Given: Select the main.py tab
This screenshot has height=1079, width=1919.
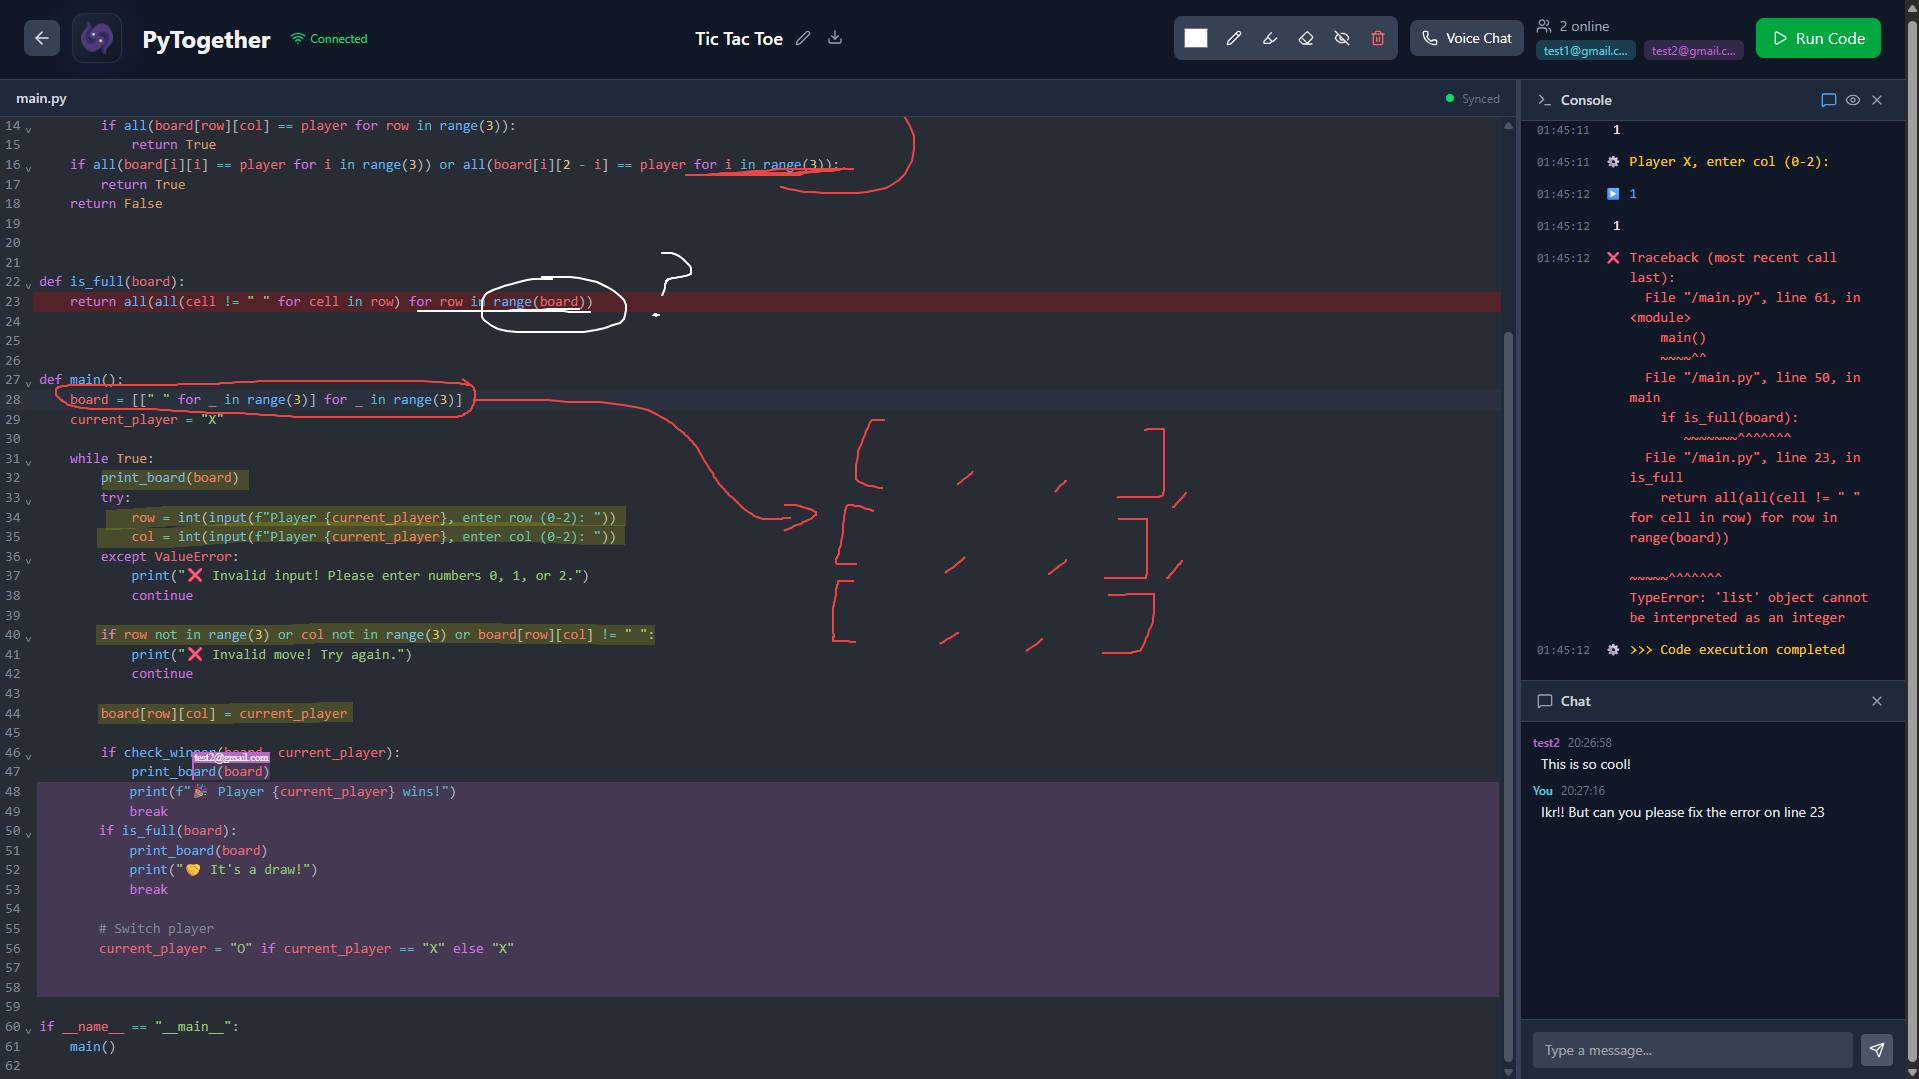Looking at the screenshot, I should [x=41, y=98].
